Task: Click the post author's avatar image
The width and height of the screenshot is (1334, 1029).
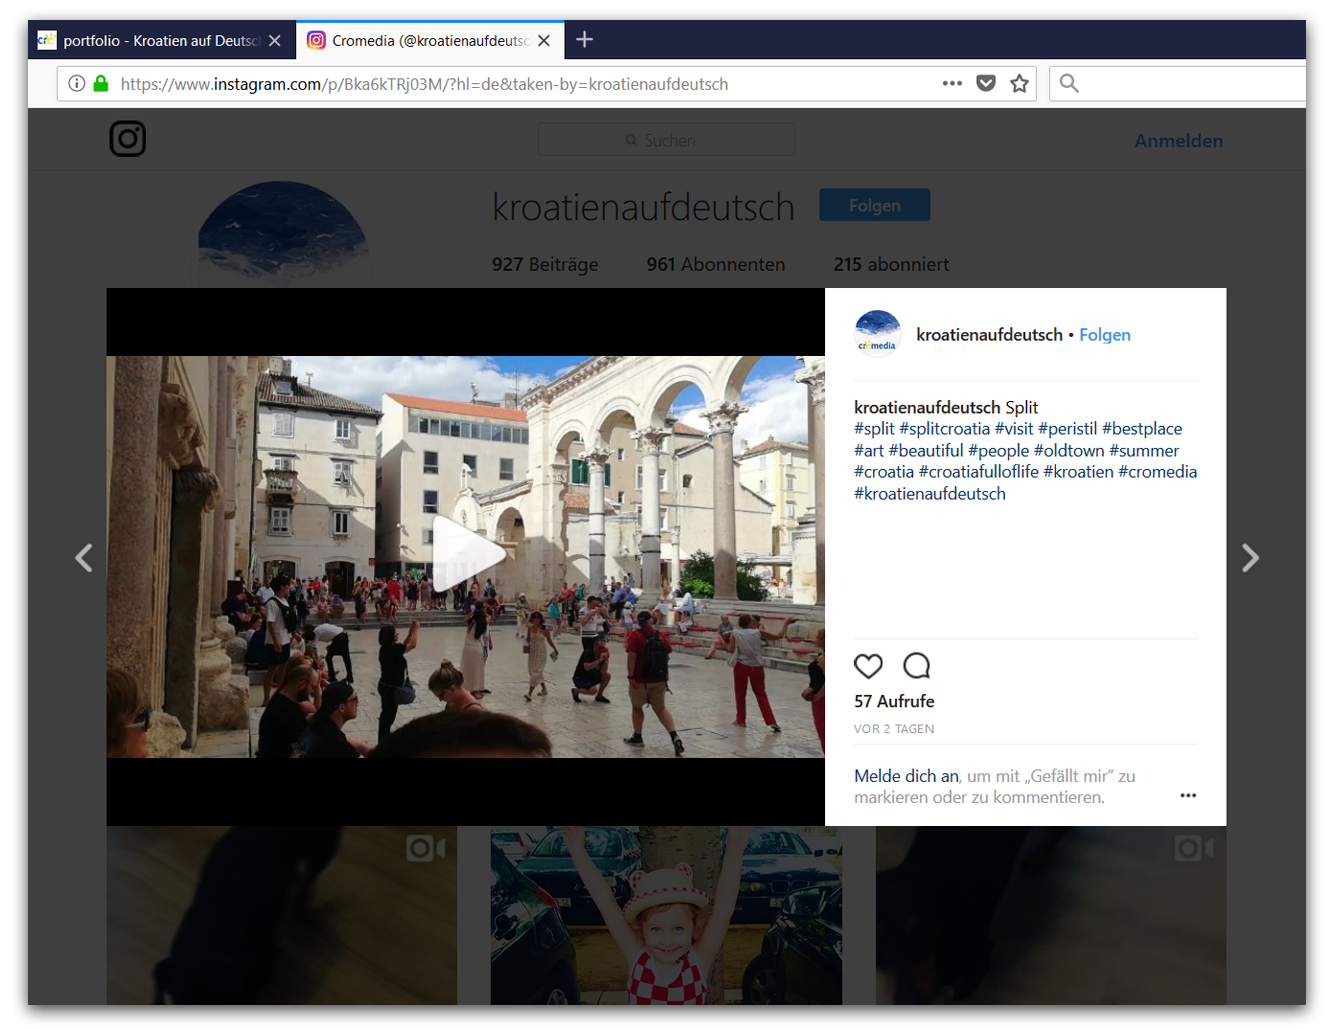Action: (x=878, y=334)
